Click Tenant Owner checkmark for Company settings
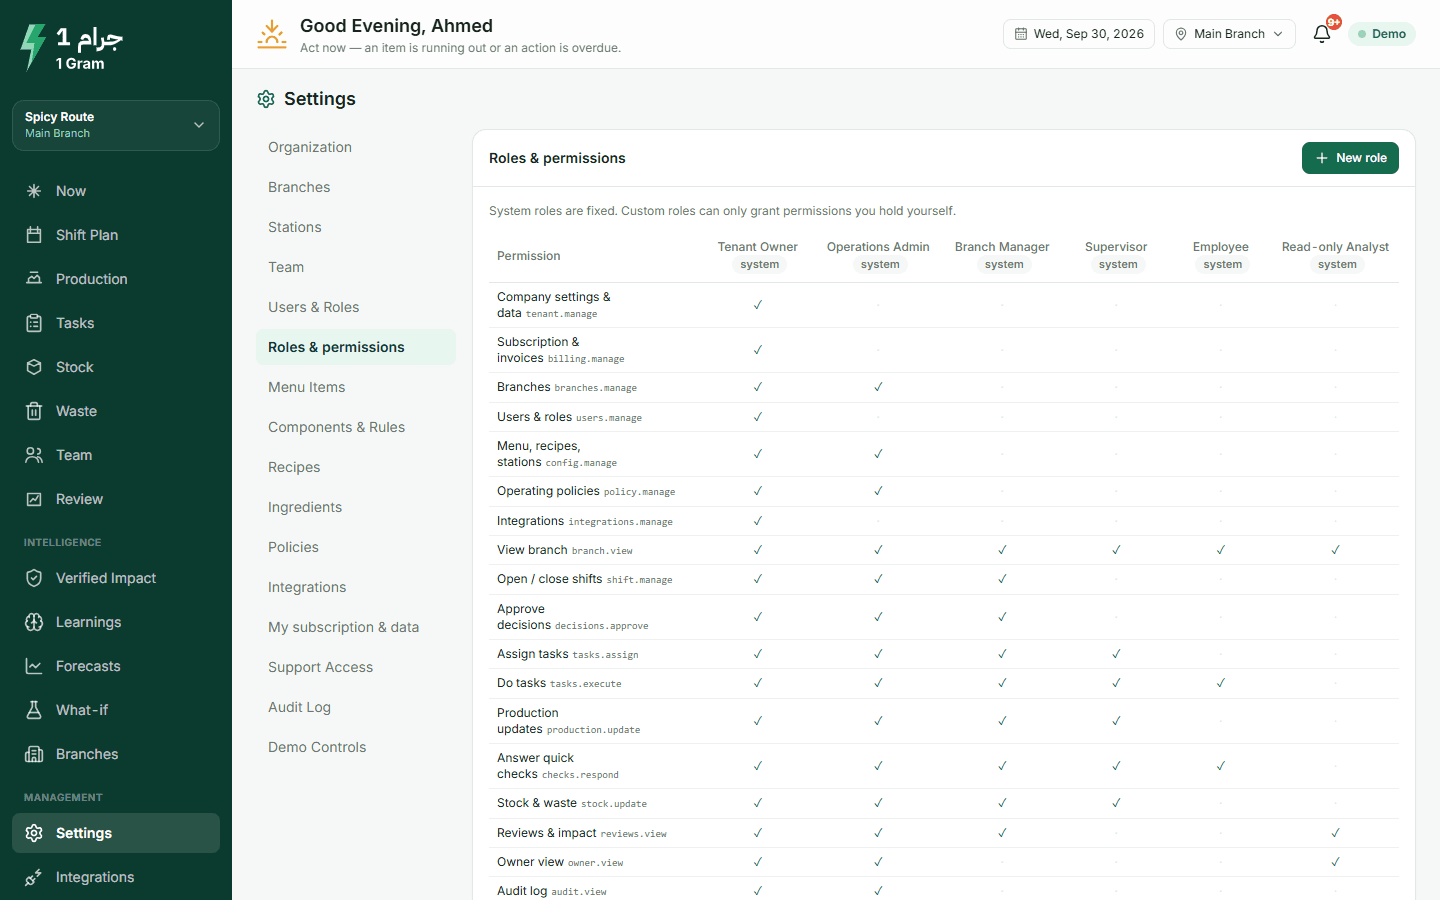The height and width of the screenshot is (900, 1440). (x=758, y=305)
